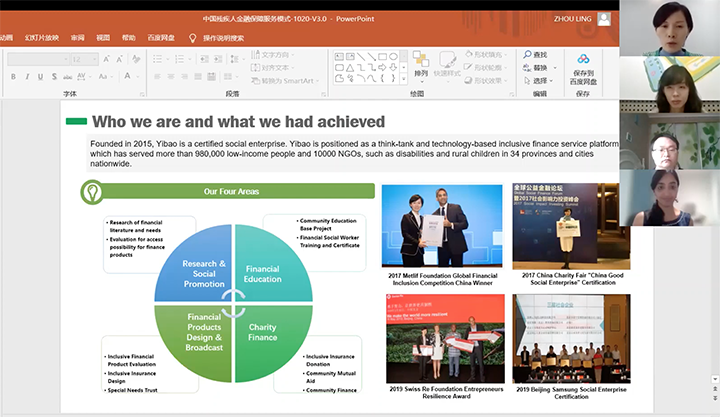Toggle Underline formatting button
Image resolution: width=720 pixels, height=417 pixels.
[x=40, y=77]
